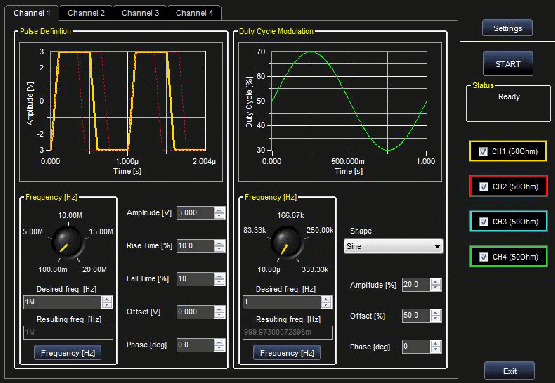Screen dimensions: 555x383
Task: Click Frequency [Hz] button under Pulse Definition
Action: [x=68, y=353]
